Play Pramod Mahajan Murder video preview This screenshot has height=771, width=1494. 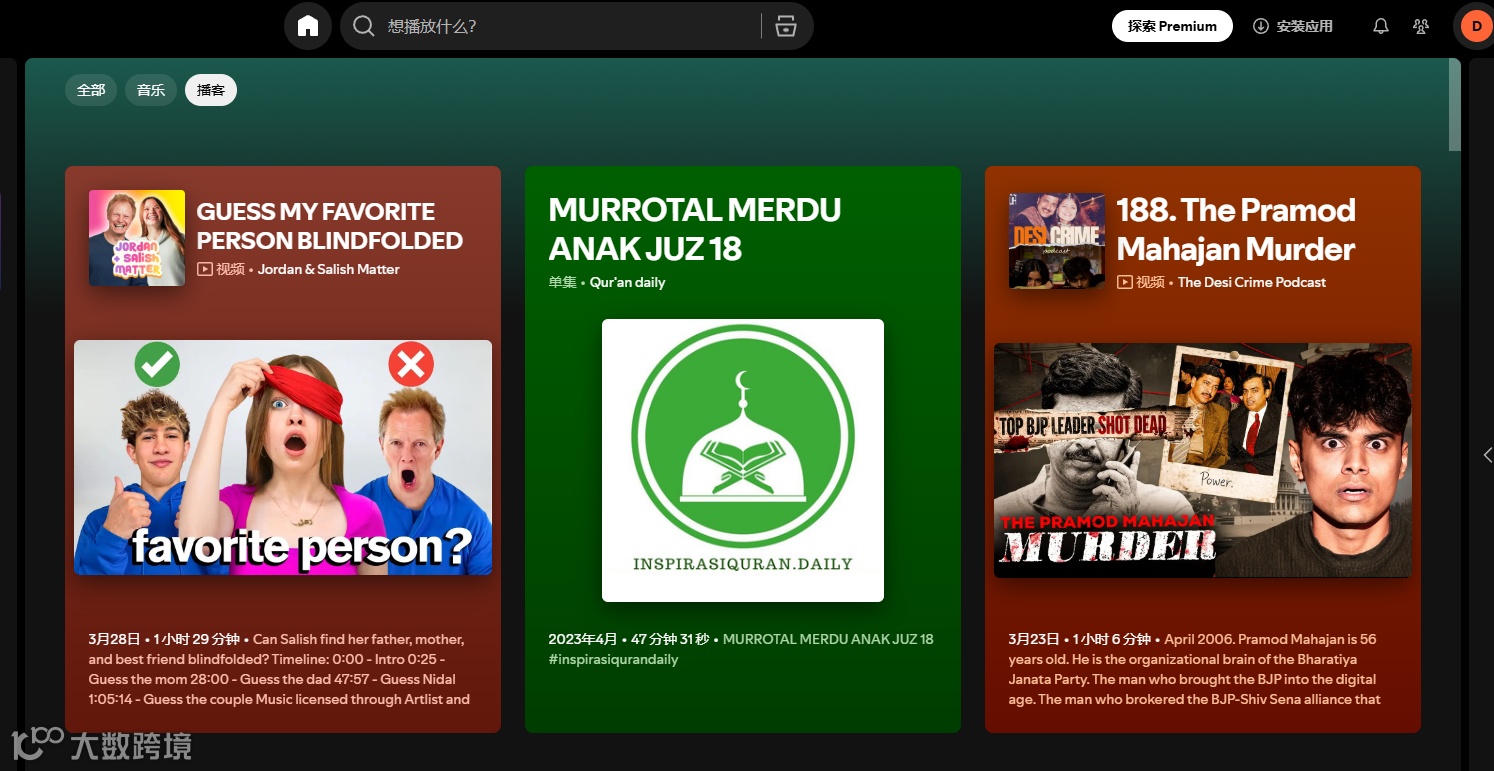(x=1203, y=460)
